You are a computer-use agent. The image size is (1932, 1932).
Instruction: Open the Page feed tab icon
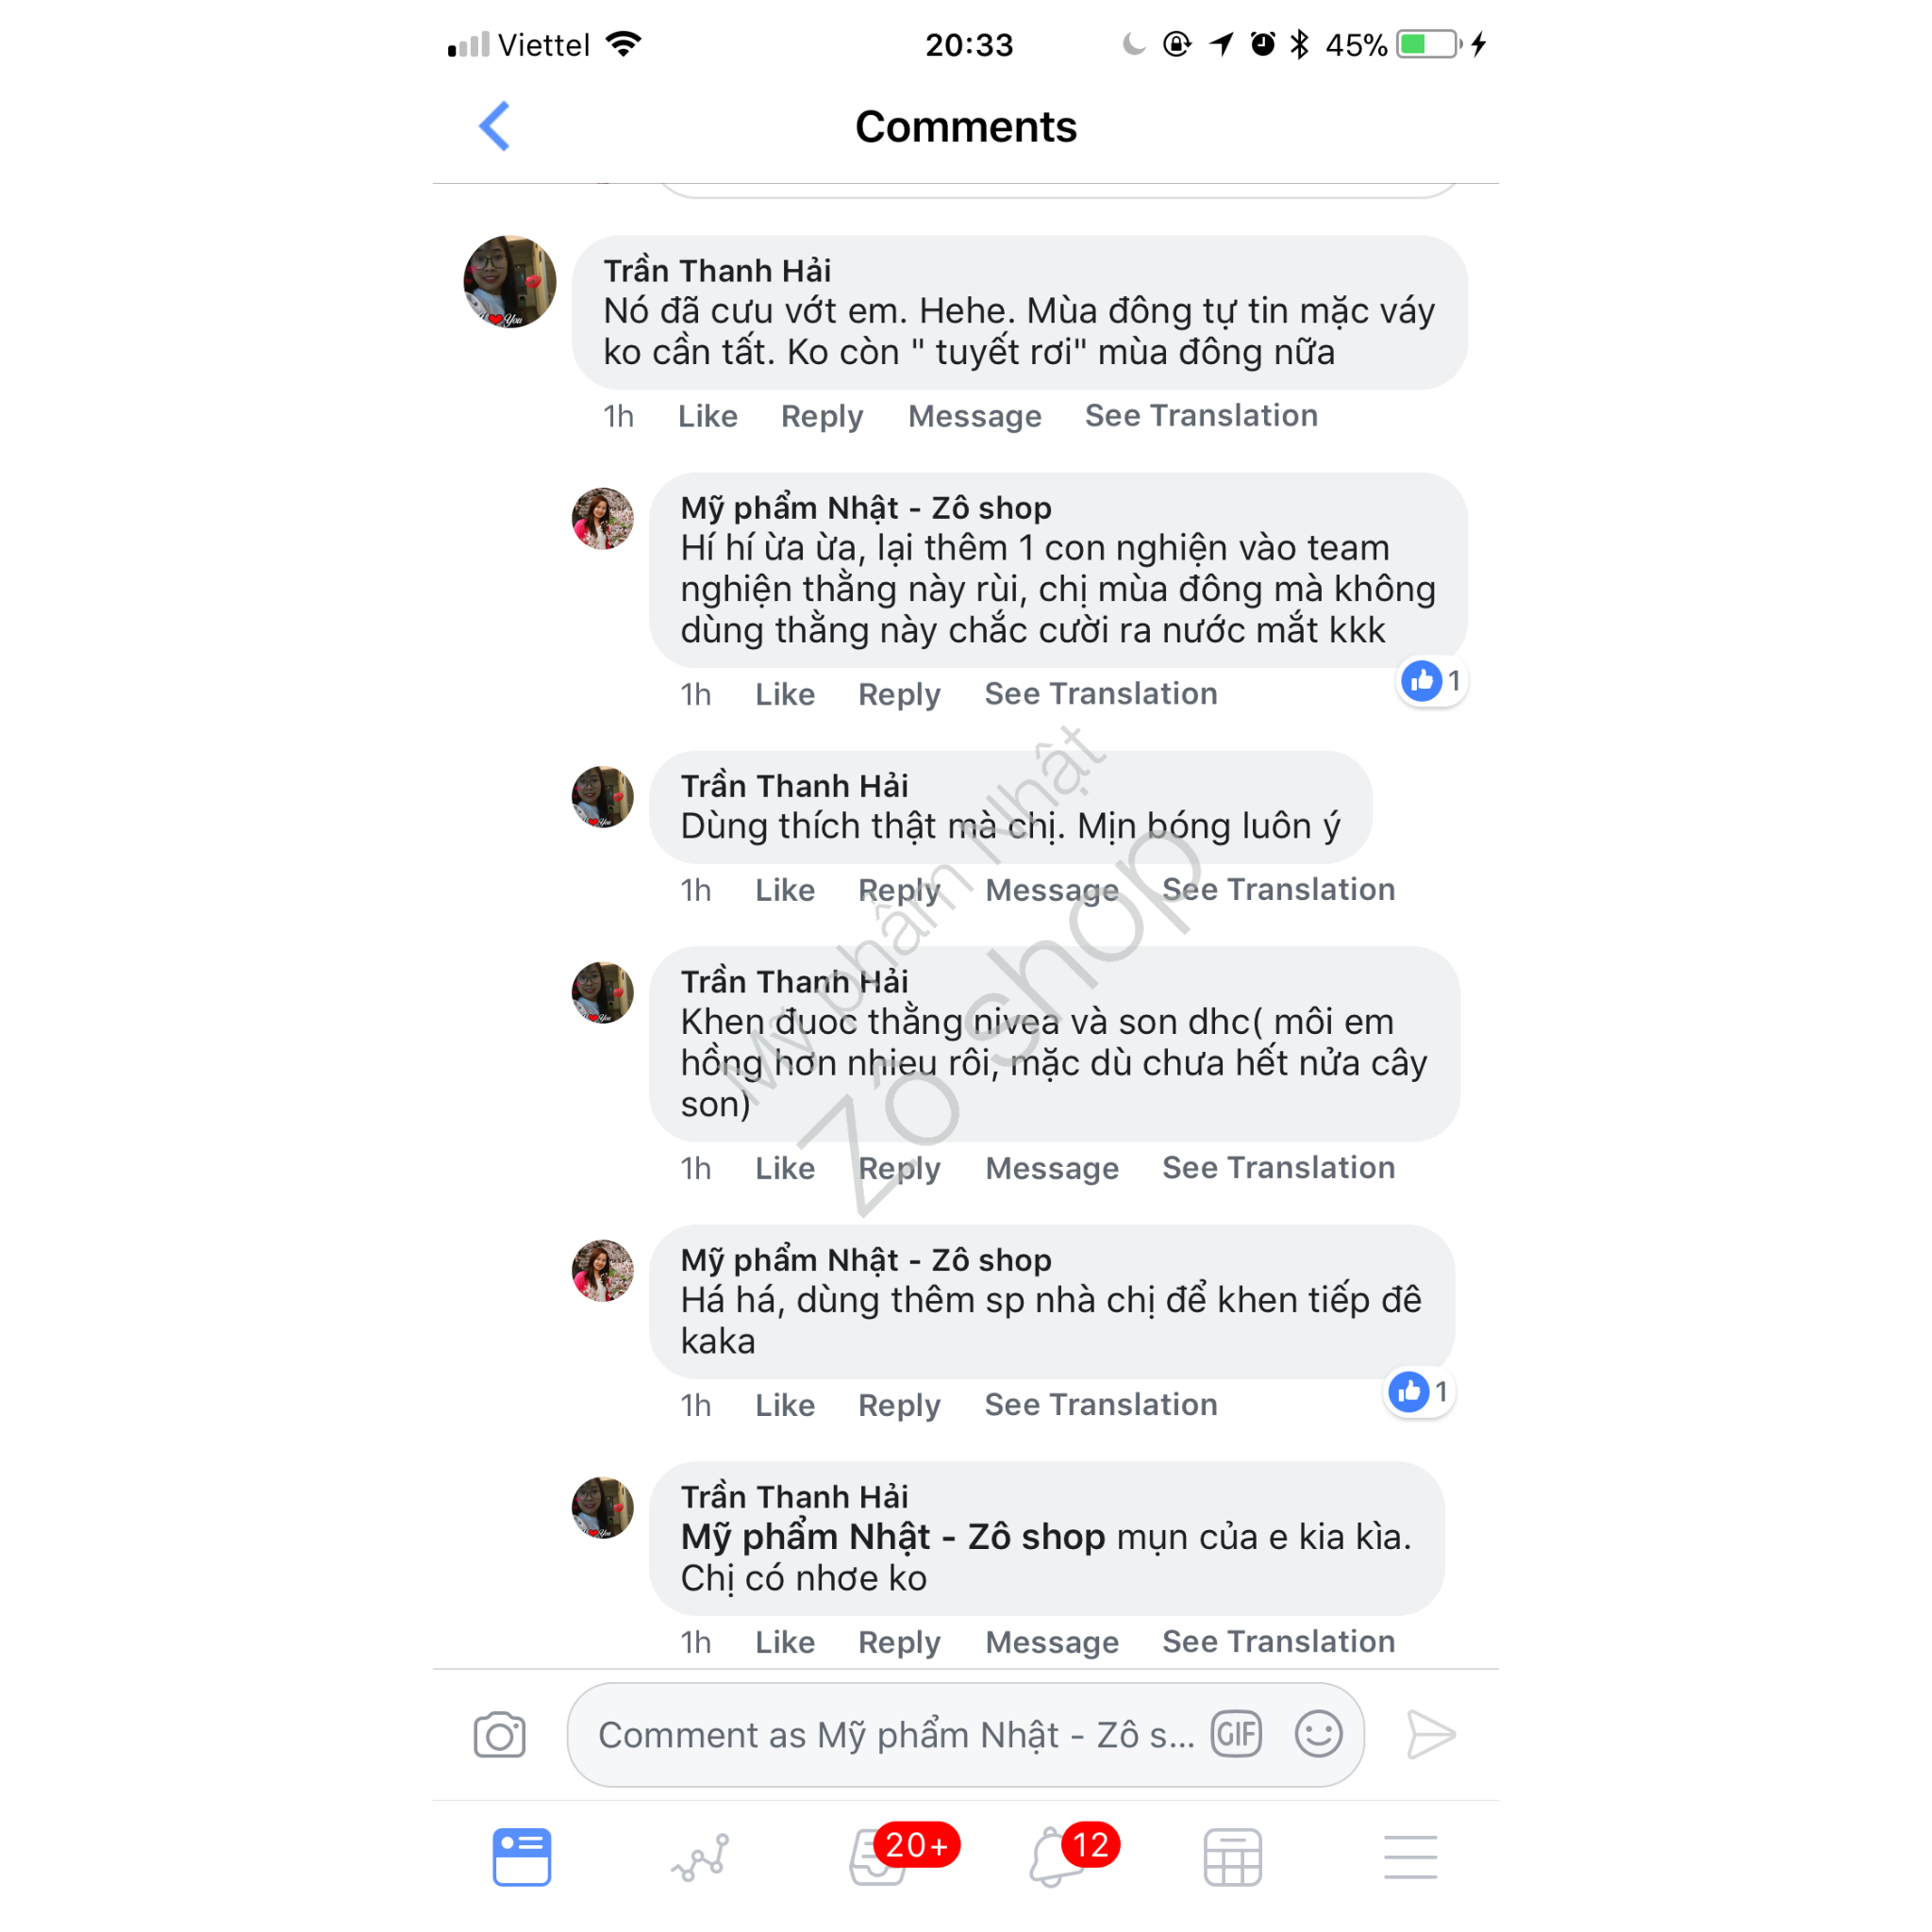[x=521, y=1857]
